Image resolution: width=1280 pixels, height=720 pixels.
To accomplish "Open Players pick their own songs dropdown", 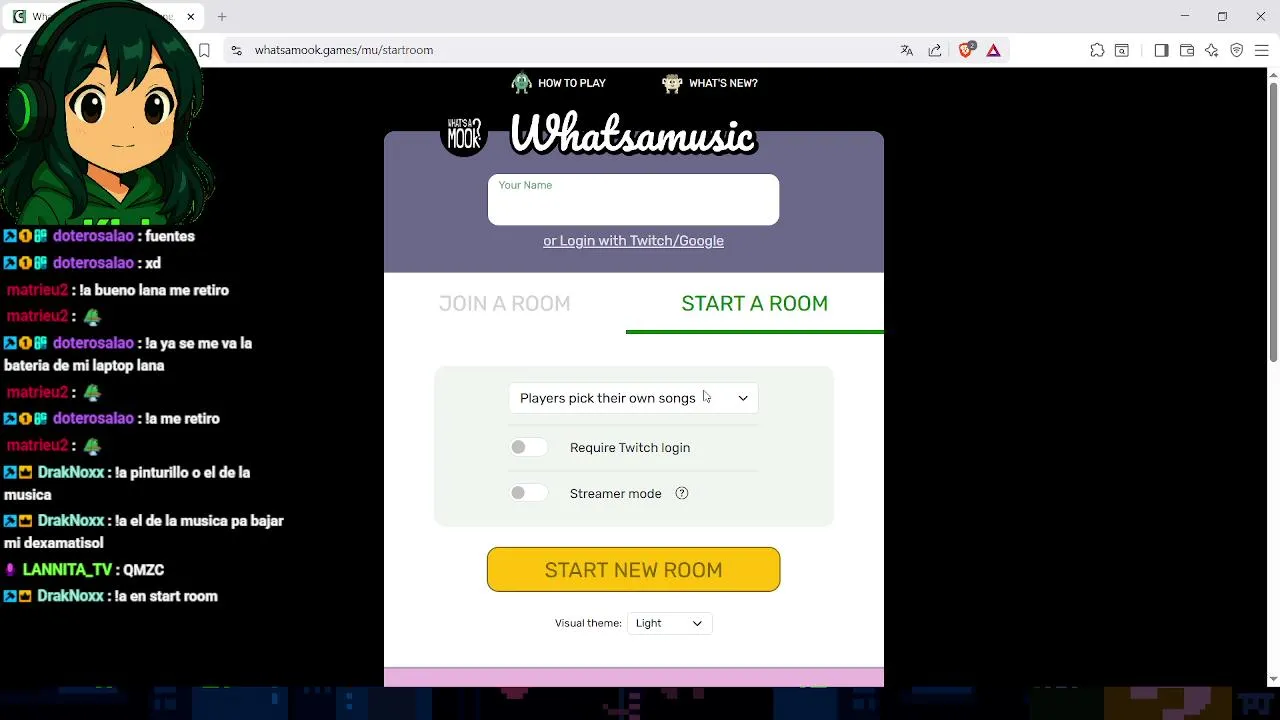I will [633, 398].
